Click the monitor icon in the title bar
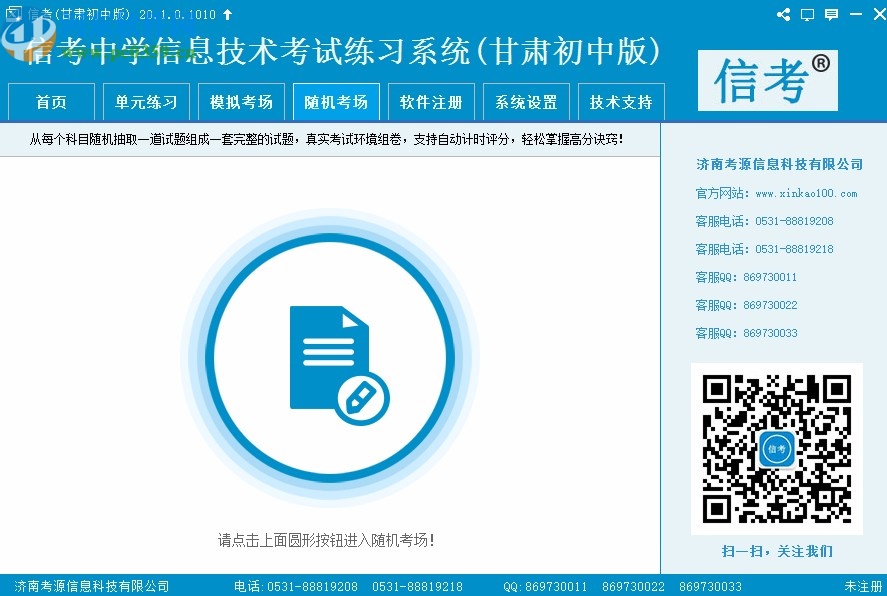887x596 pixels. pos(807,14)
